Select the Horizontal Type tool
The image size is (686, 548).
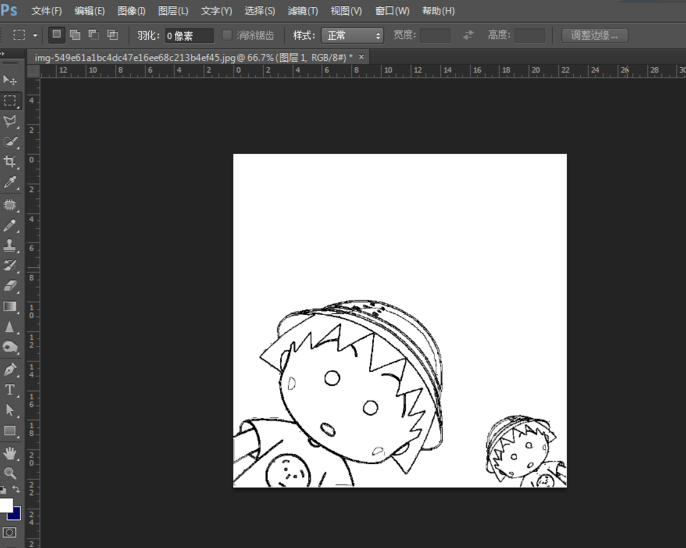click(x=10, y=390)
